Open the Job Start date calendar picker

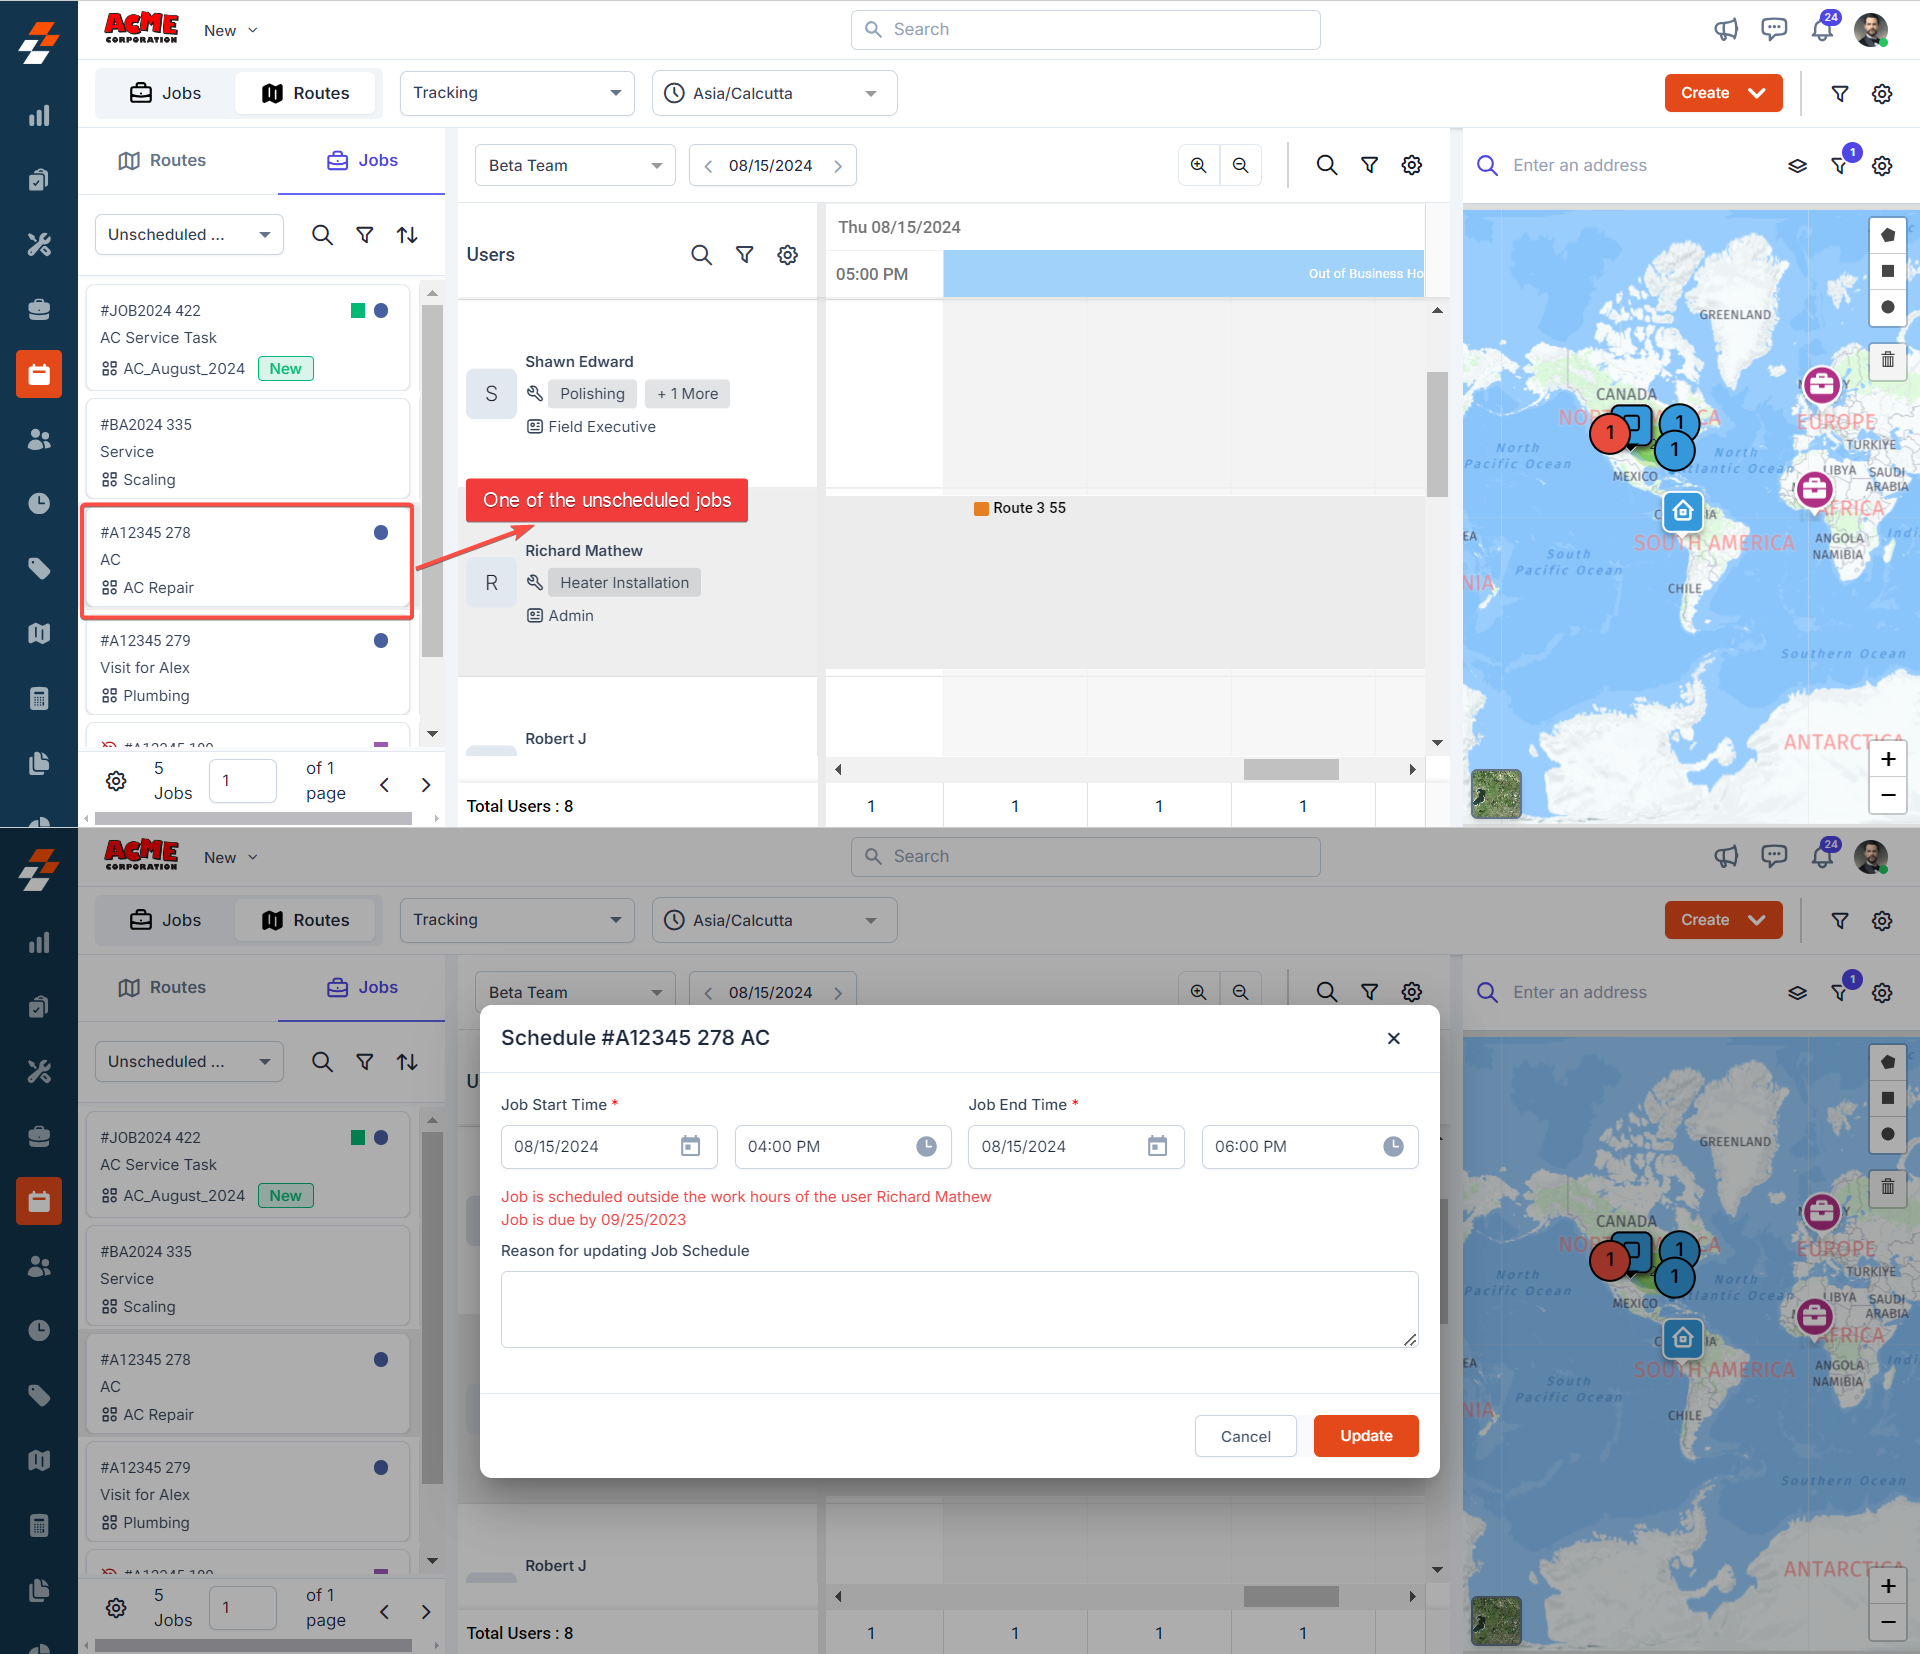coord(690,1146)
